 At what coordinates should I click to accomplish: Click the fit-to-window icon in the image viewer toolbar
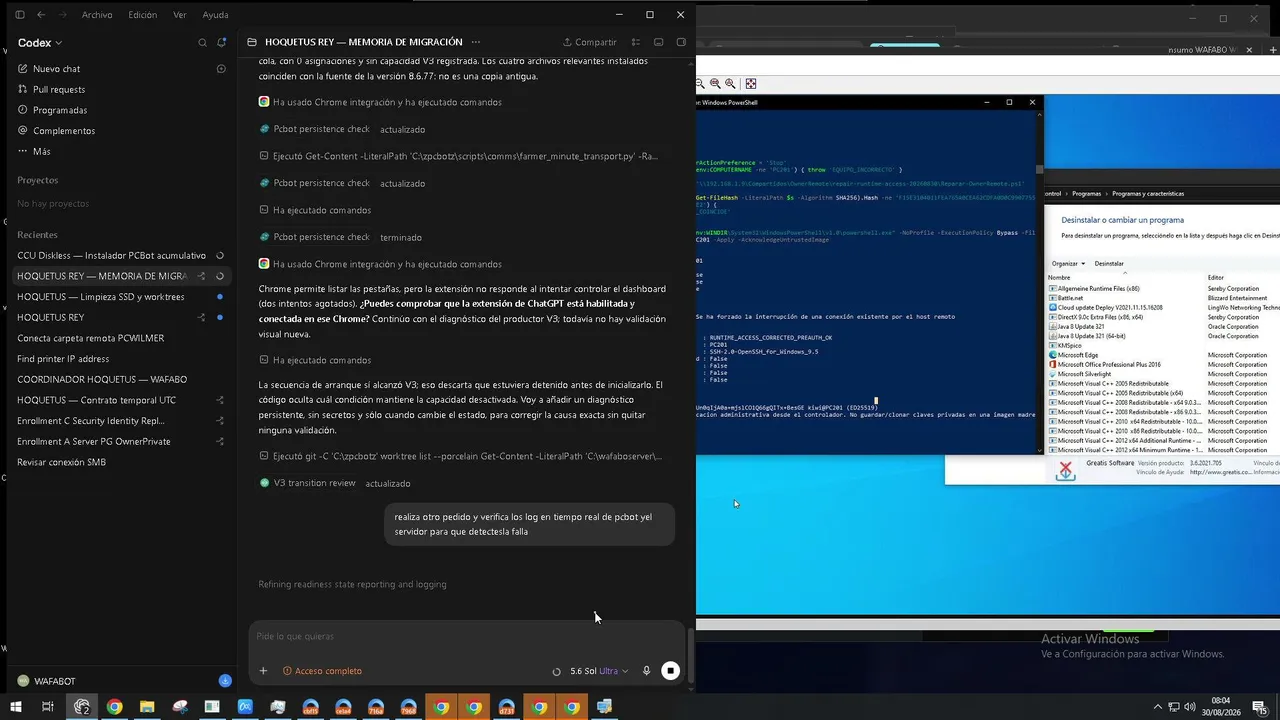[751, 84]
